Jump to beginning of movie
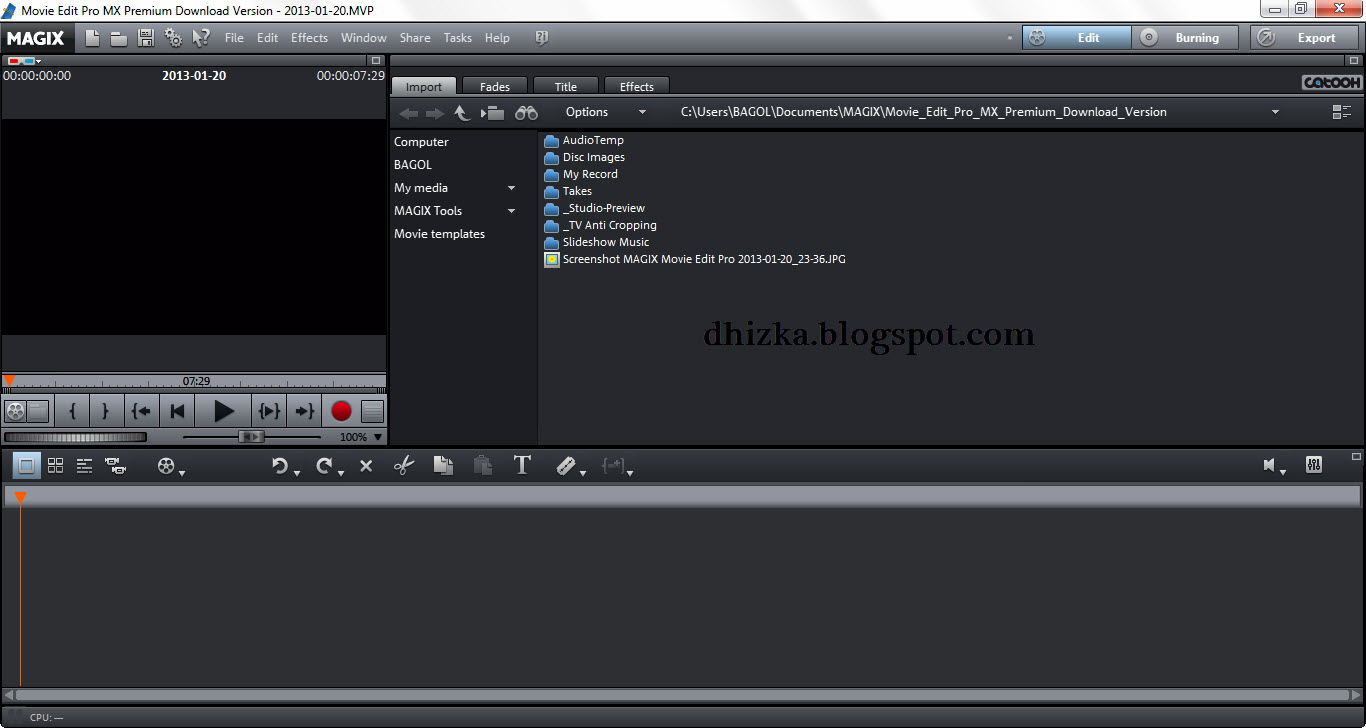1366x728 pixels. pos(177,411)
